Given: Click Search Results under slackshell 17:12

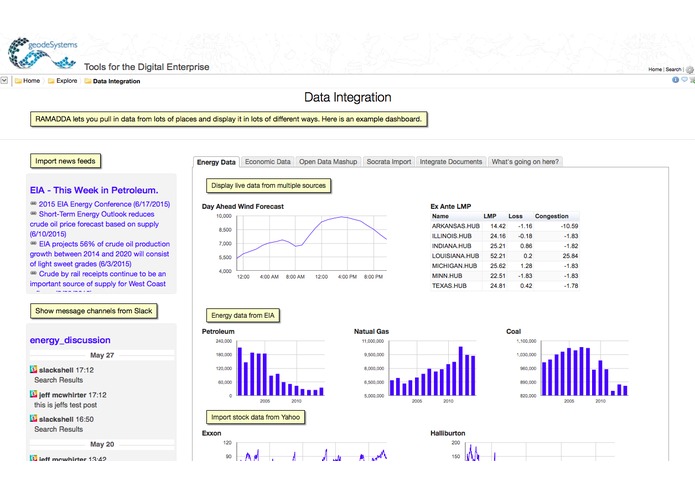Looking at the screenshot, I should pyautogui.click(x=59, y=380).
